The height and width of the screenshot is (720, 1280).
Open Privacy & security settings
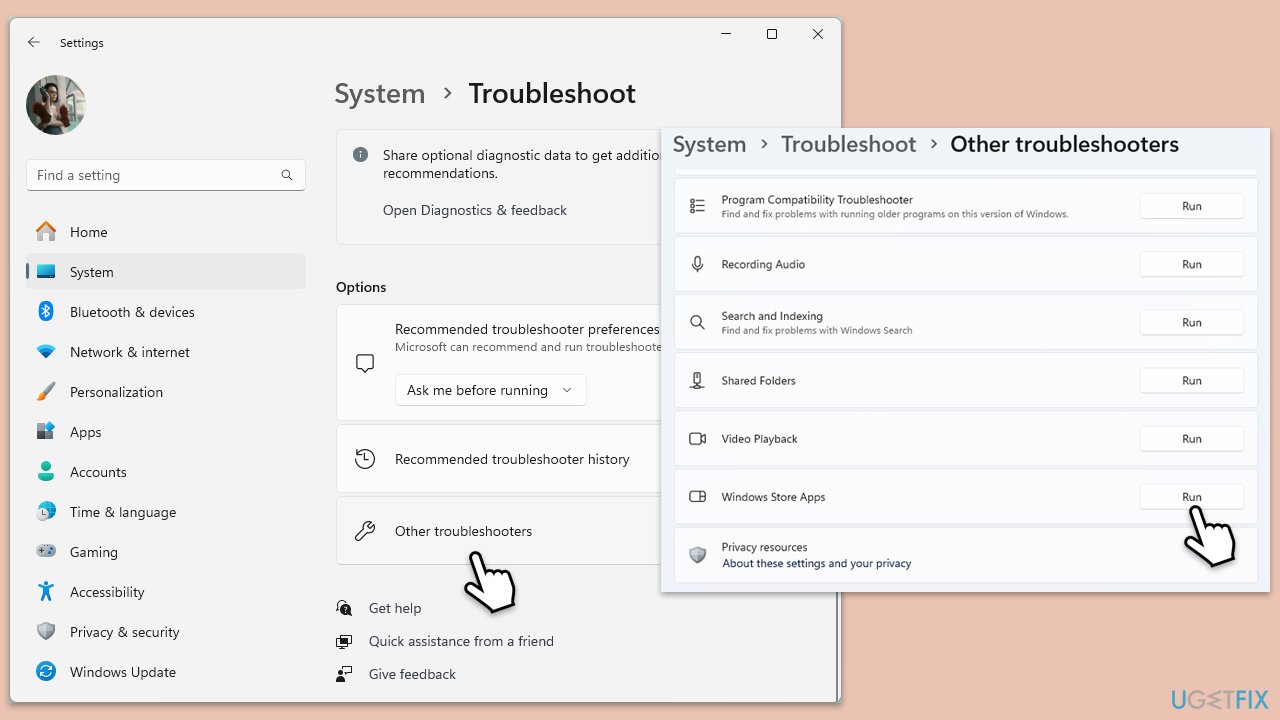pos(124,632)
